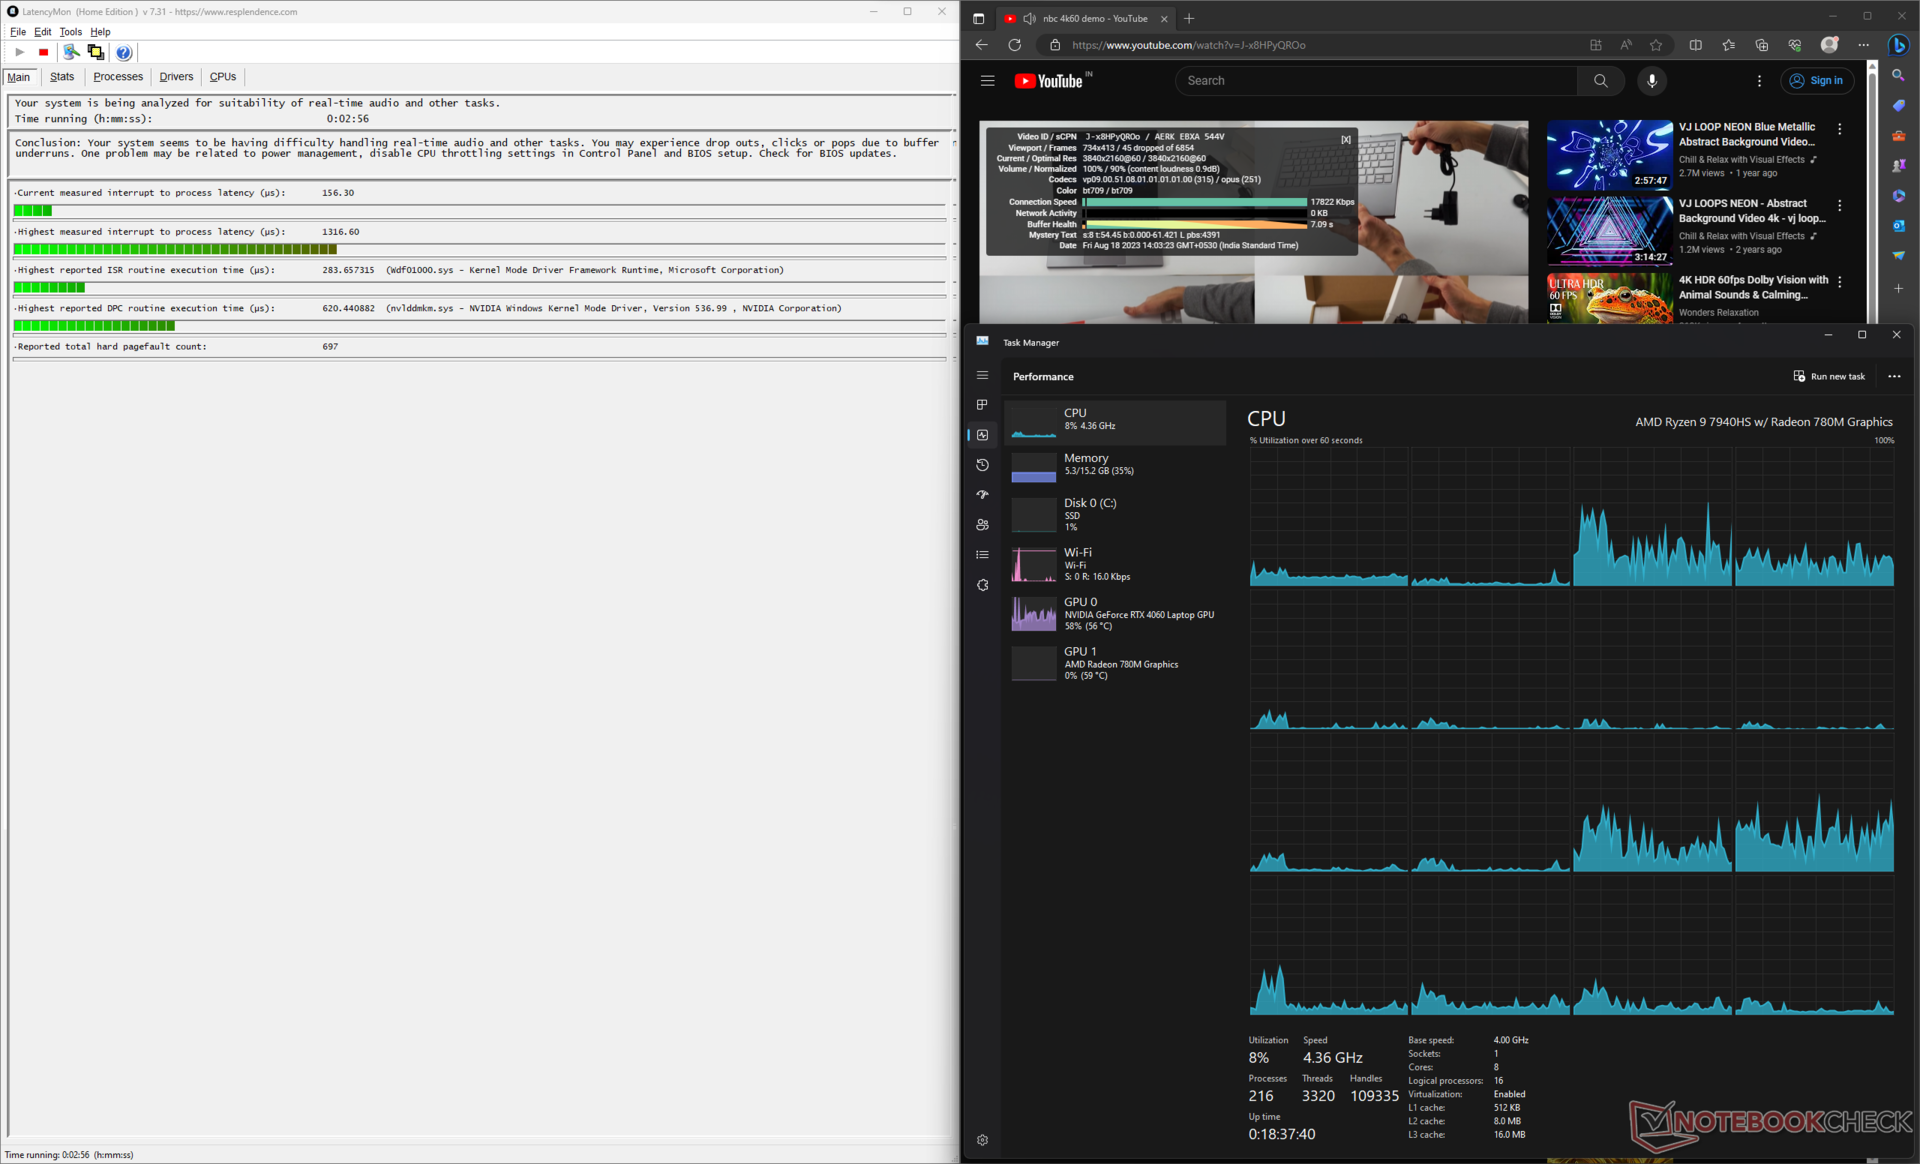1920x1164 pixels.
Task: Click the blue Help question mark icon
Action: point(123,52)
